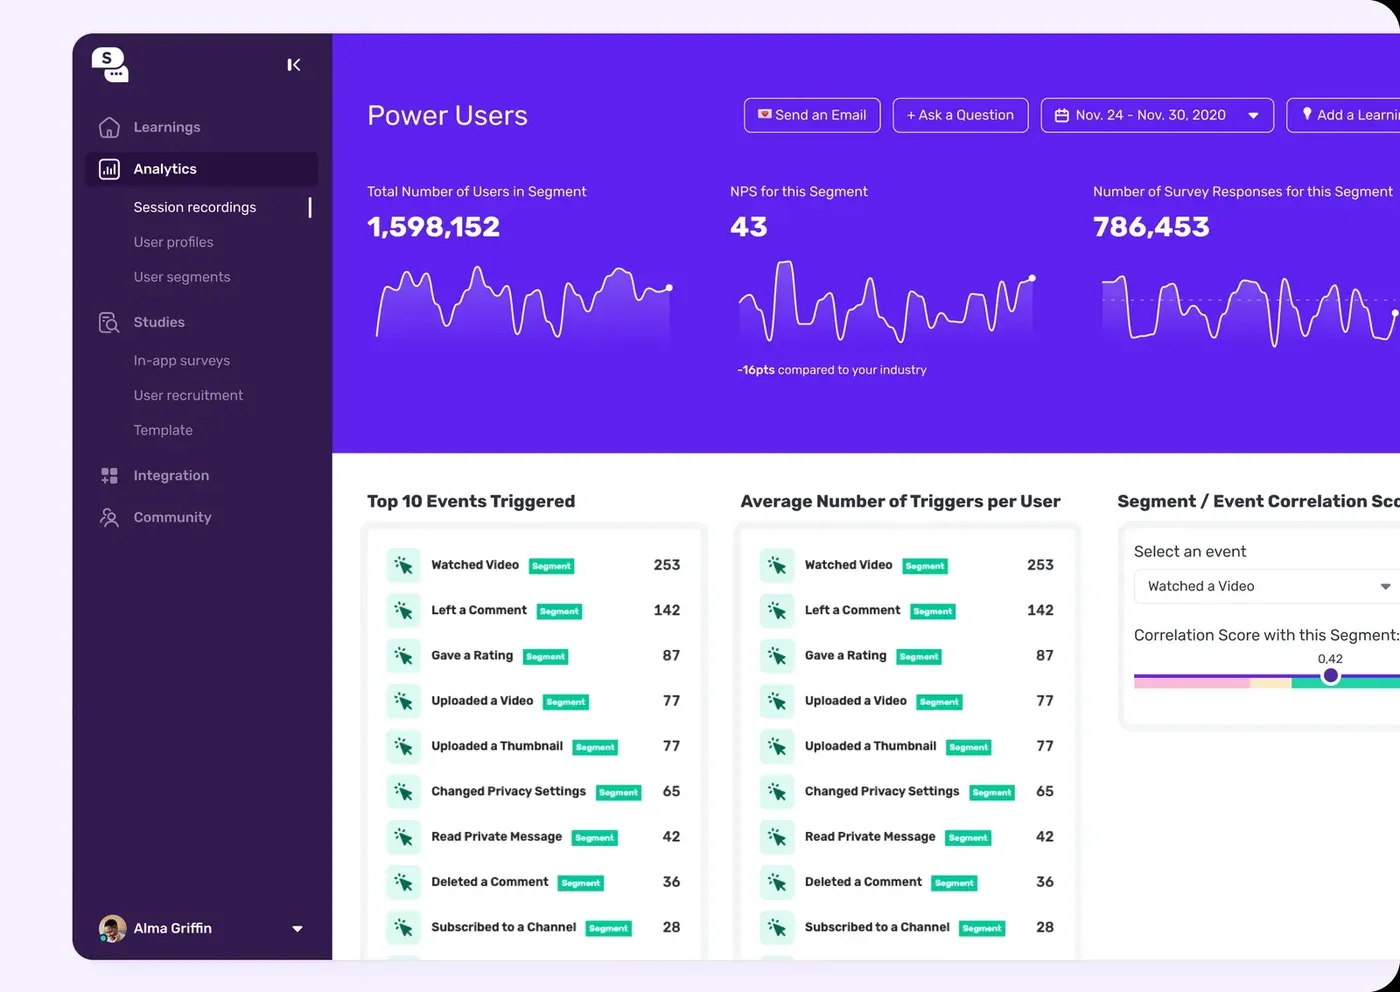Click the correlation score slider handle

pos(1330,676)
